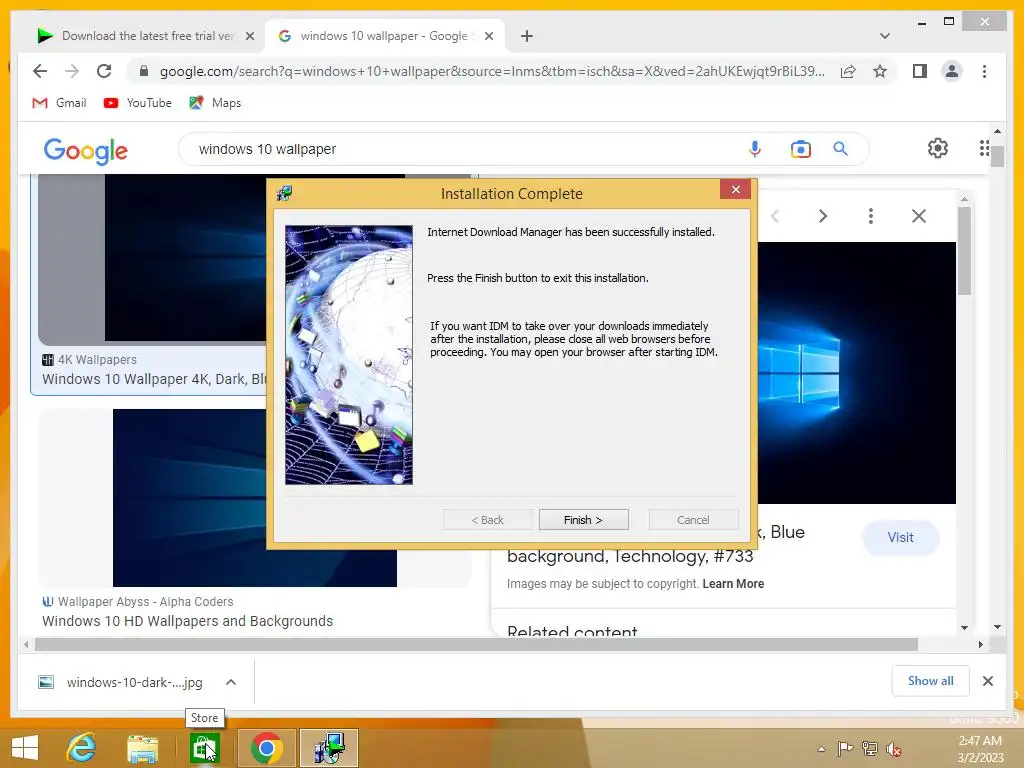The image size is (1024, 768).
Task: Click the horizontal page scrollbar
Action: pos(476,645)
